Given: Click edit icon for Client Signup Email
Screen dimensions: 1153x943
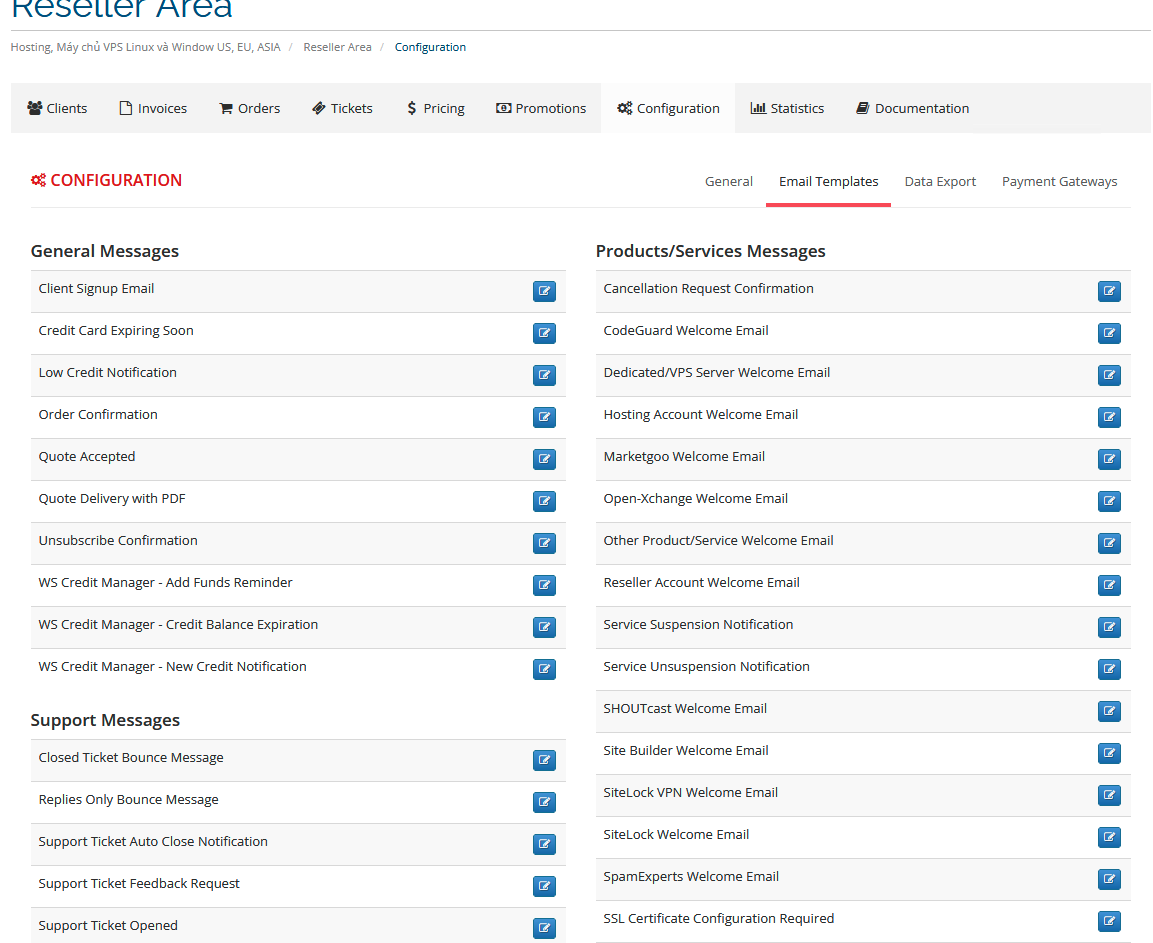Looking at the screenshot, I should [x=544, y=292].
